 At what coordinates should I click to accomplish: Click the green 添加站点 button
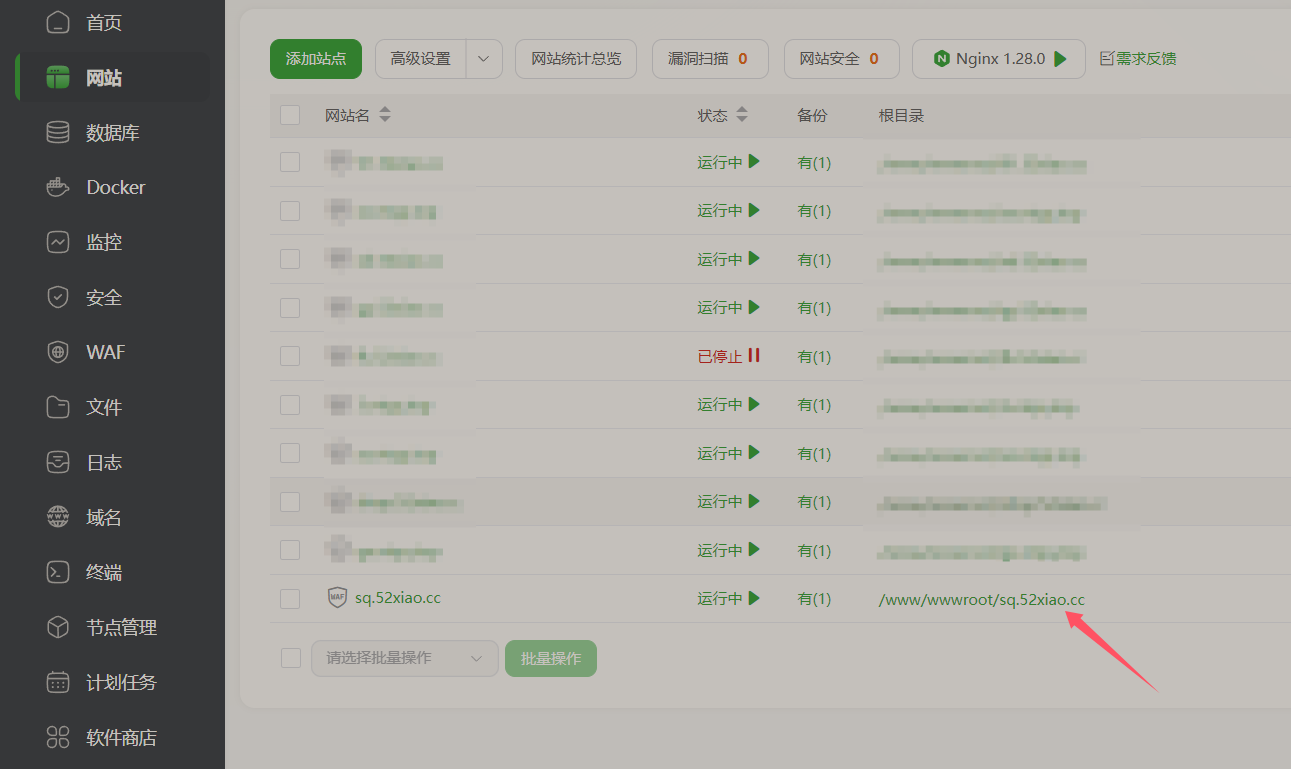coord(315,59)
